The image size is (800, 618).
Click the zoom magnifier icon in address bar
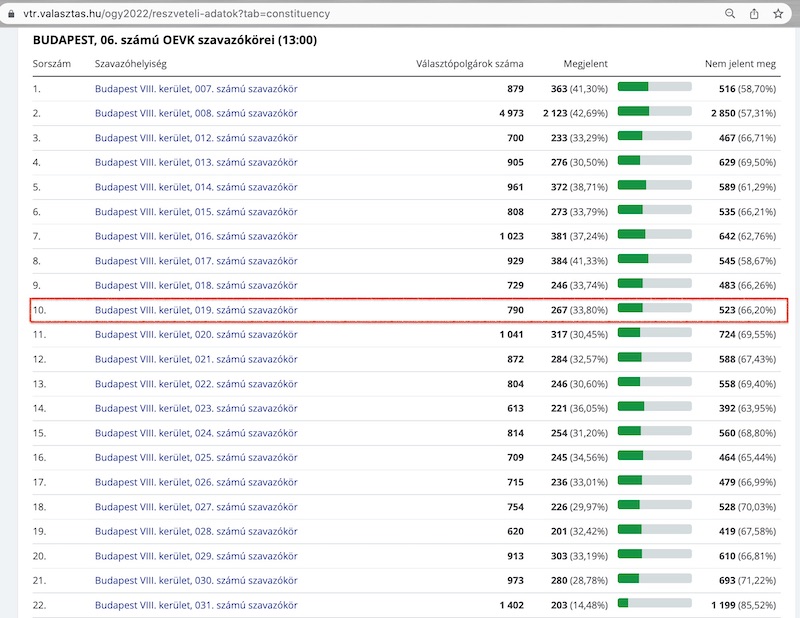point(730,14)
